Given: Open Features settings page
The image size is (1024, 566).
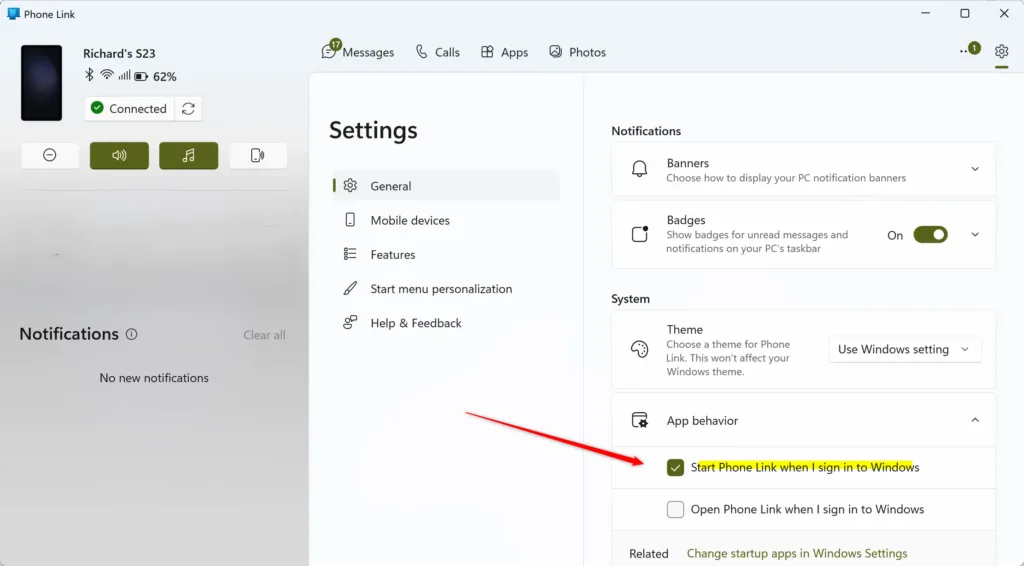Looking at the screenshot, I should coord(446,255).
